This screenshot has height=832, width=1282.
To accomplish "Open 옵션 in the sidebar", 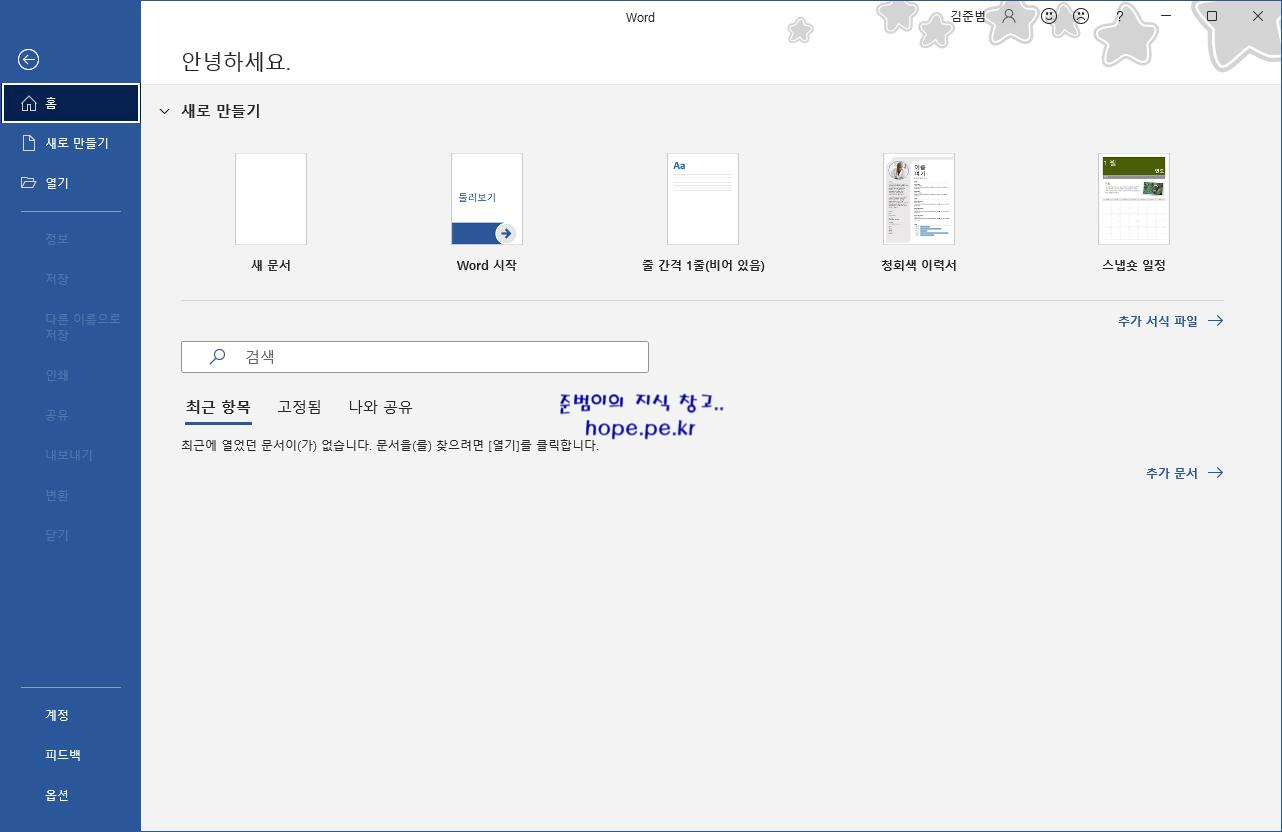I will [x=70, y=795].
